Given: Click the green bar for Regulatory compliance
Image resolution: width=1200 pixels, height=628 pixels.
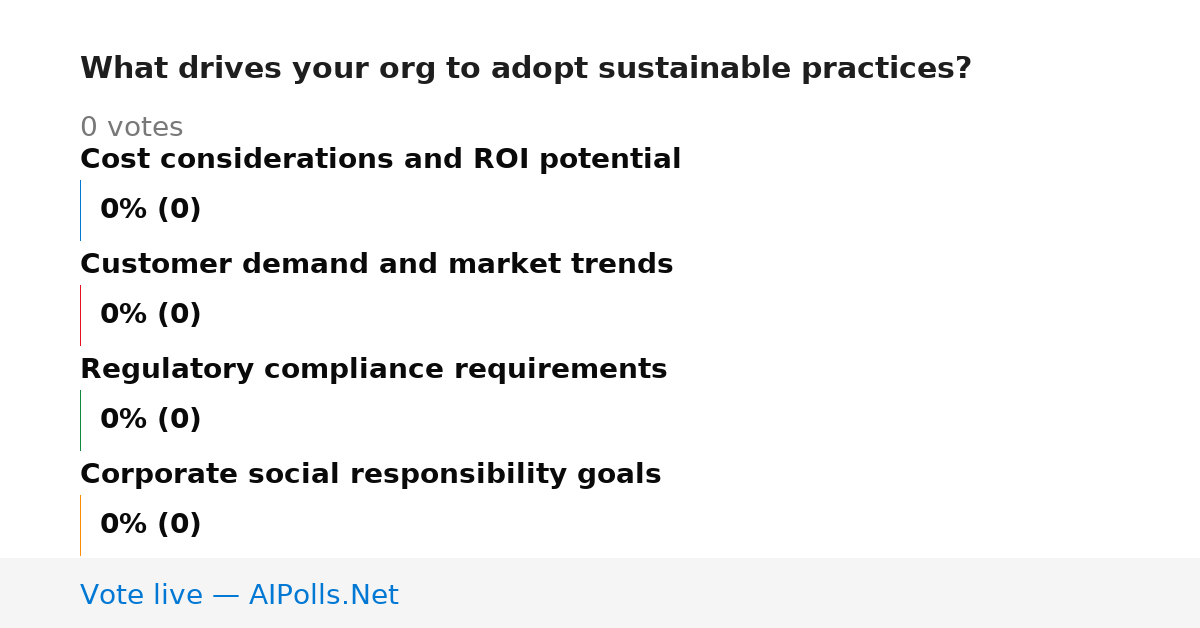Looking at the screenshot, I should point(80,420).
